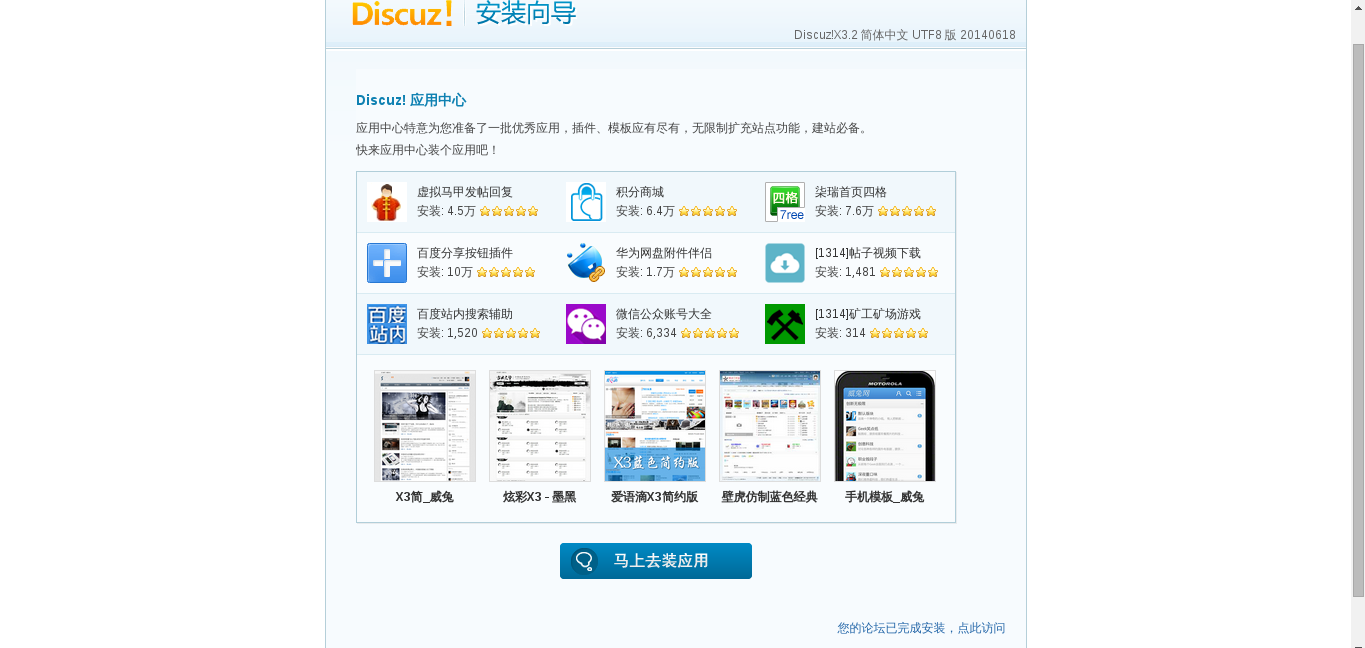Click the 矿工矿场游戏 pickaxe icon
1365x648 pixels.
coord(785,324)
